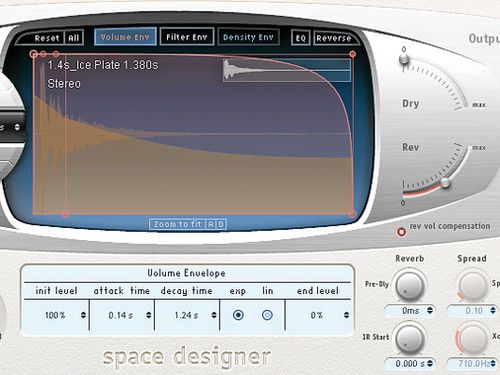The image size is (500, 375).
Task: Click the Pre-Dly 0ms stepper arrows
Action: (430, 311)
